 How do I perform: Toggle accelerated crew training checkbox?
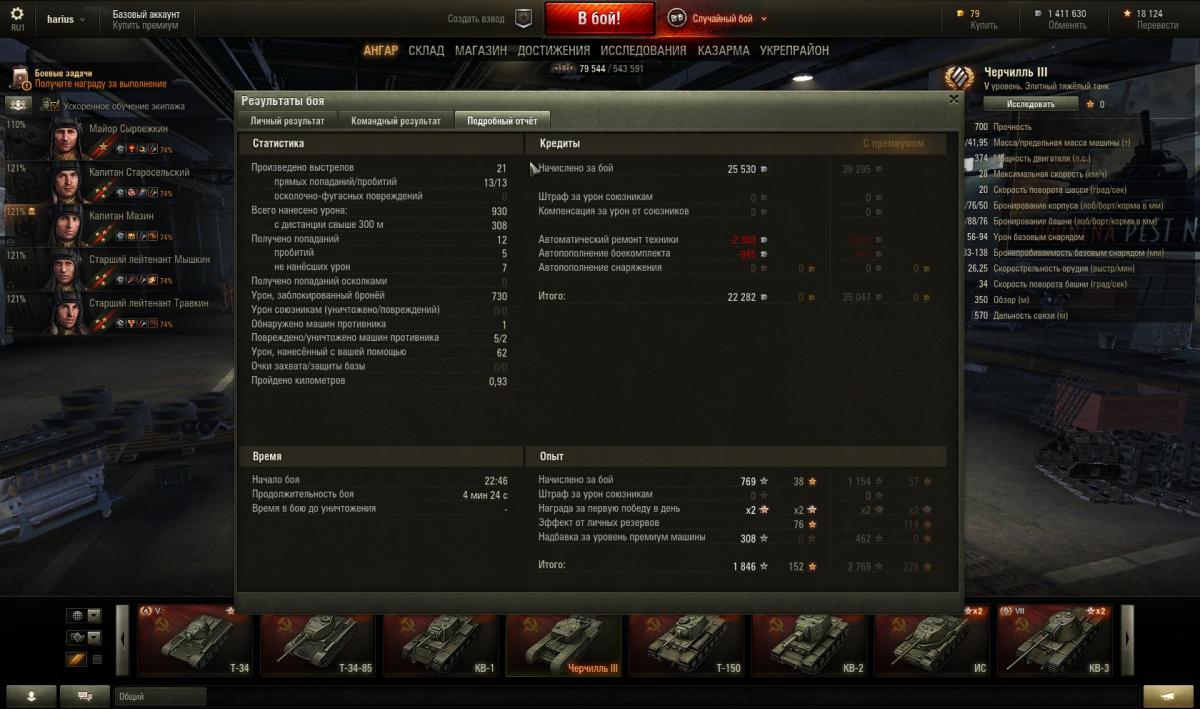50,105
